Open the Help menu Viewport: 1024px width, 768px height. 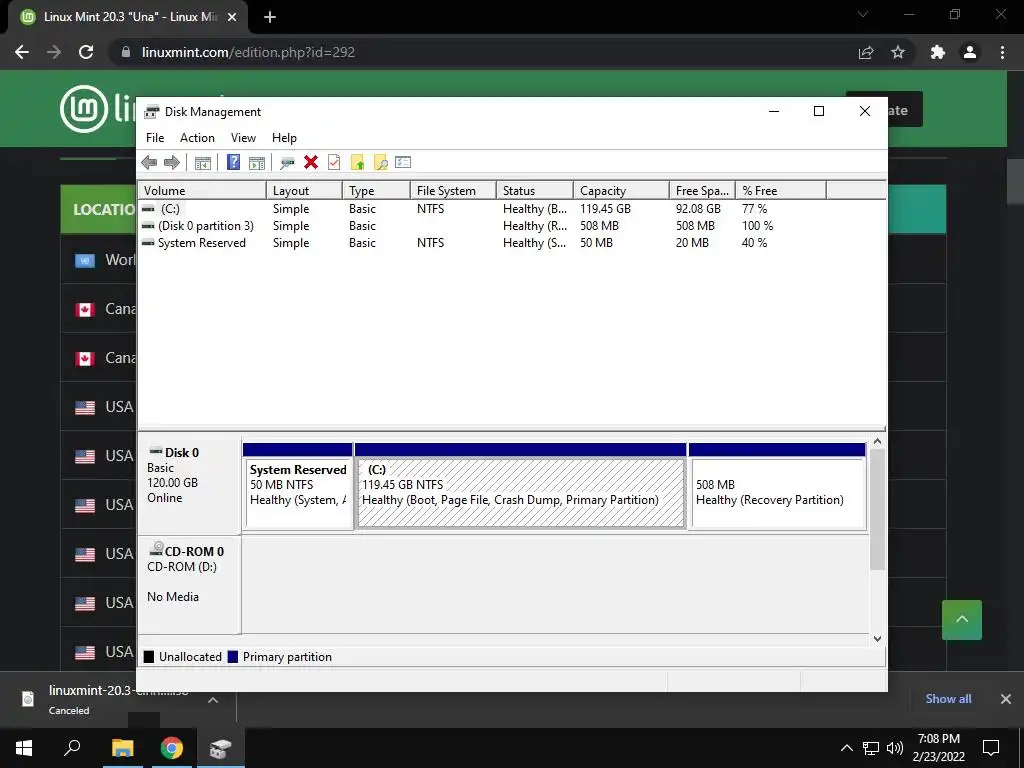tap(284, 138)
